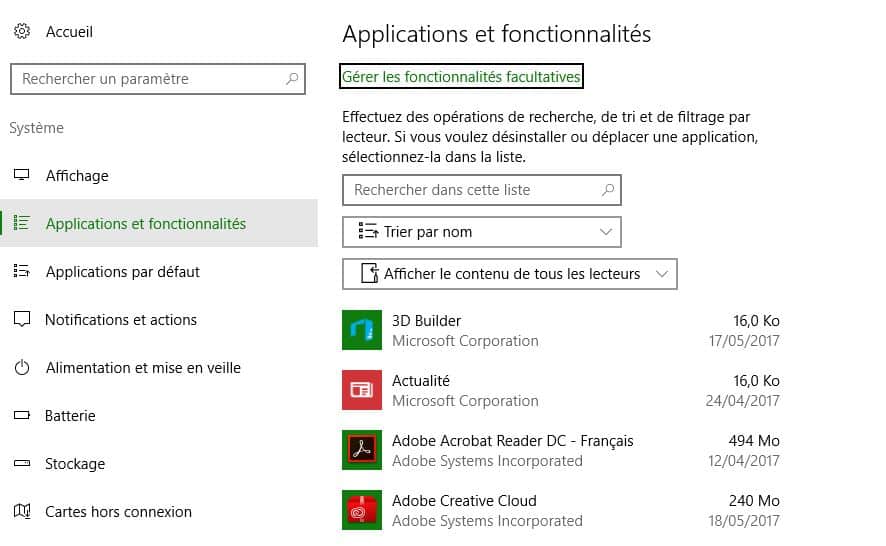The height and width of the screenshot is (546, 886).
Task: Click the magnifier in settings search box
Action: (292, 79)
